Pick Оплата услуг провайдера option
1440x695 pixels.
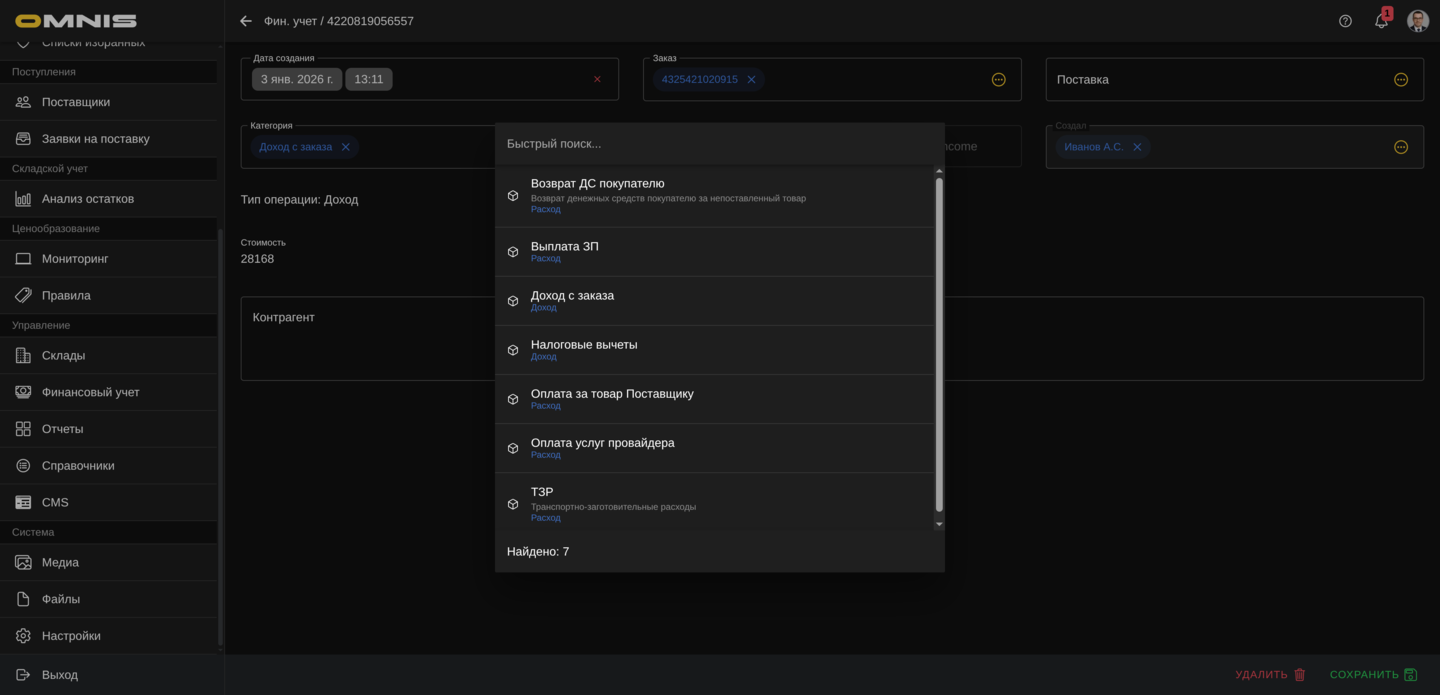pos(602,443)
